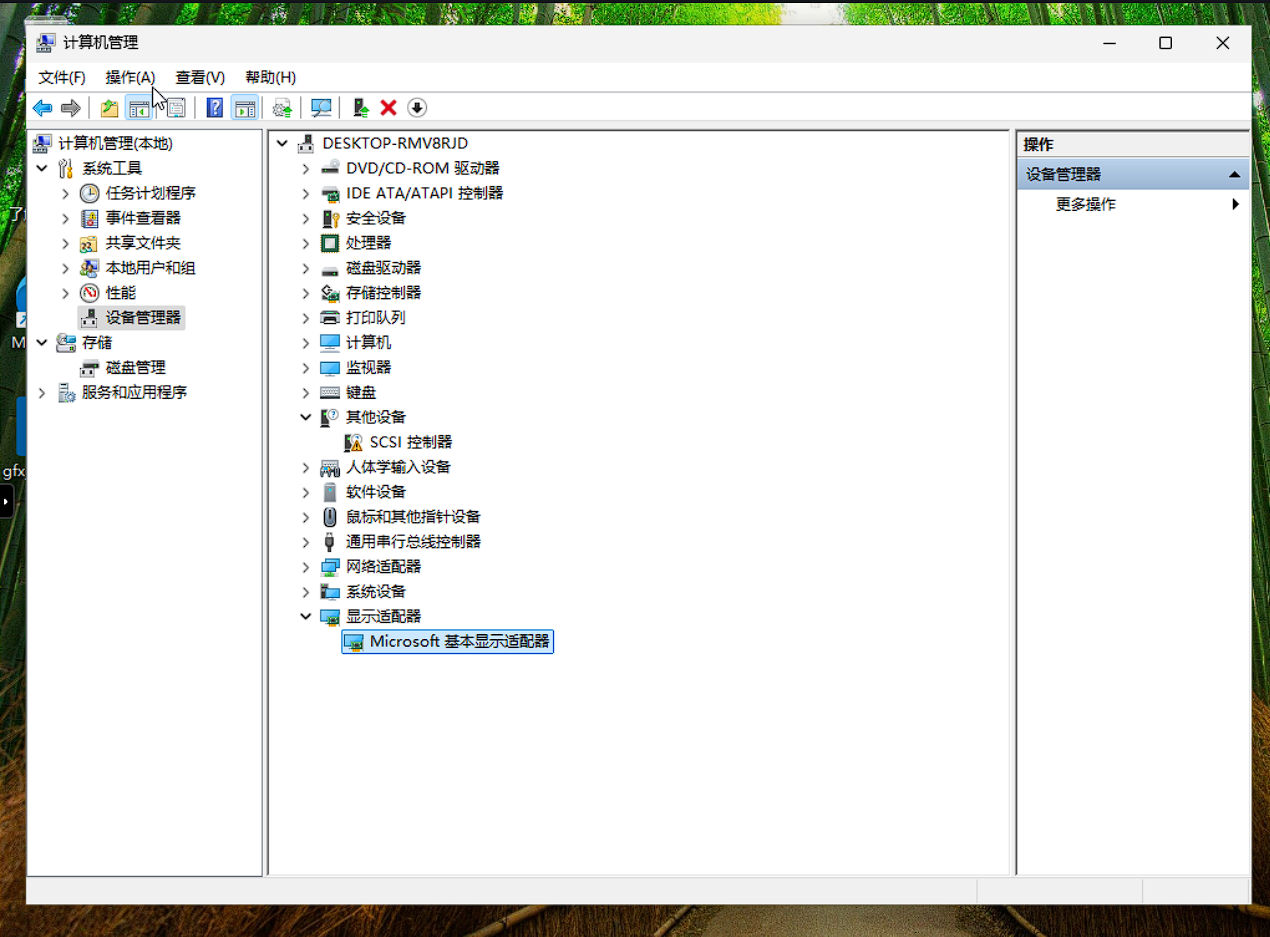Expand the 磁盘驱动器 category
Viewport: 1270px width, 937px height.
pos(306,268)
